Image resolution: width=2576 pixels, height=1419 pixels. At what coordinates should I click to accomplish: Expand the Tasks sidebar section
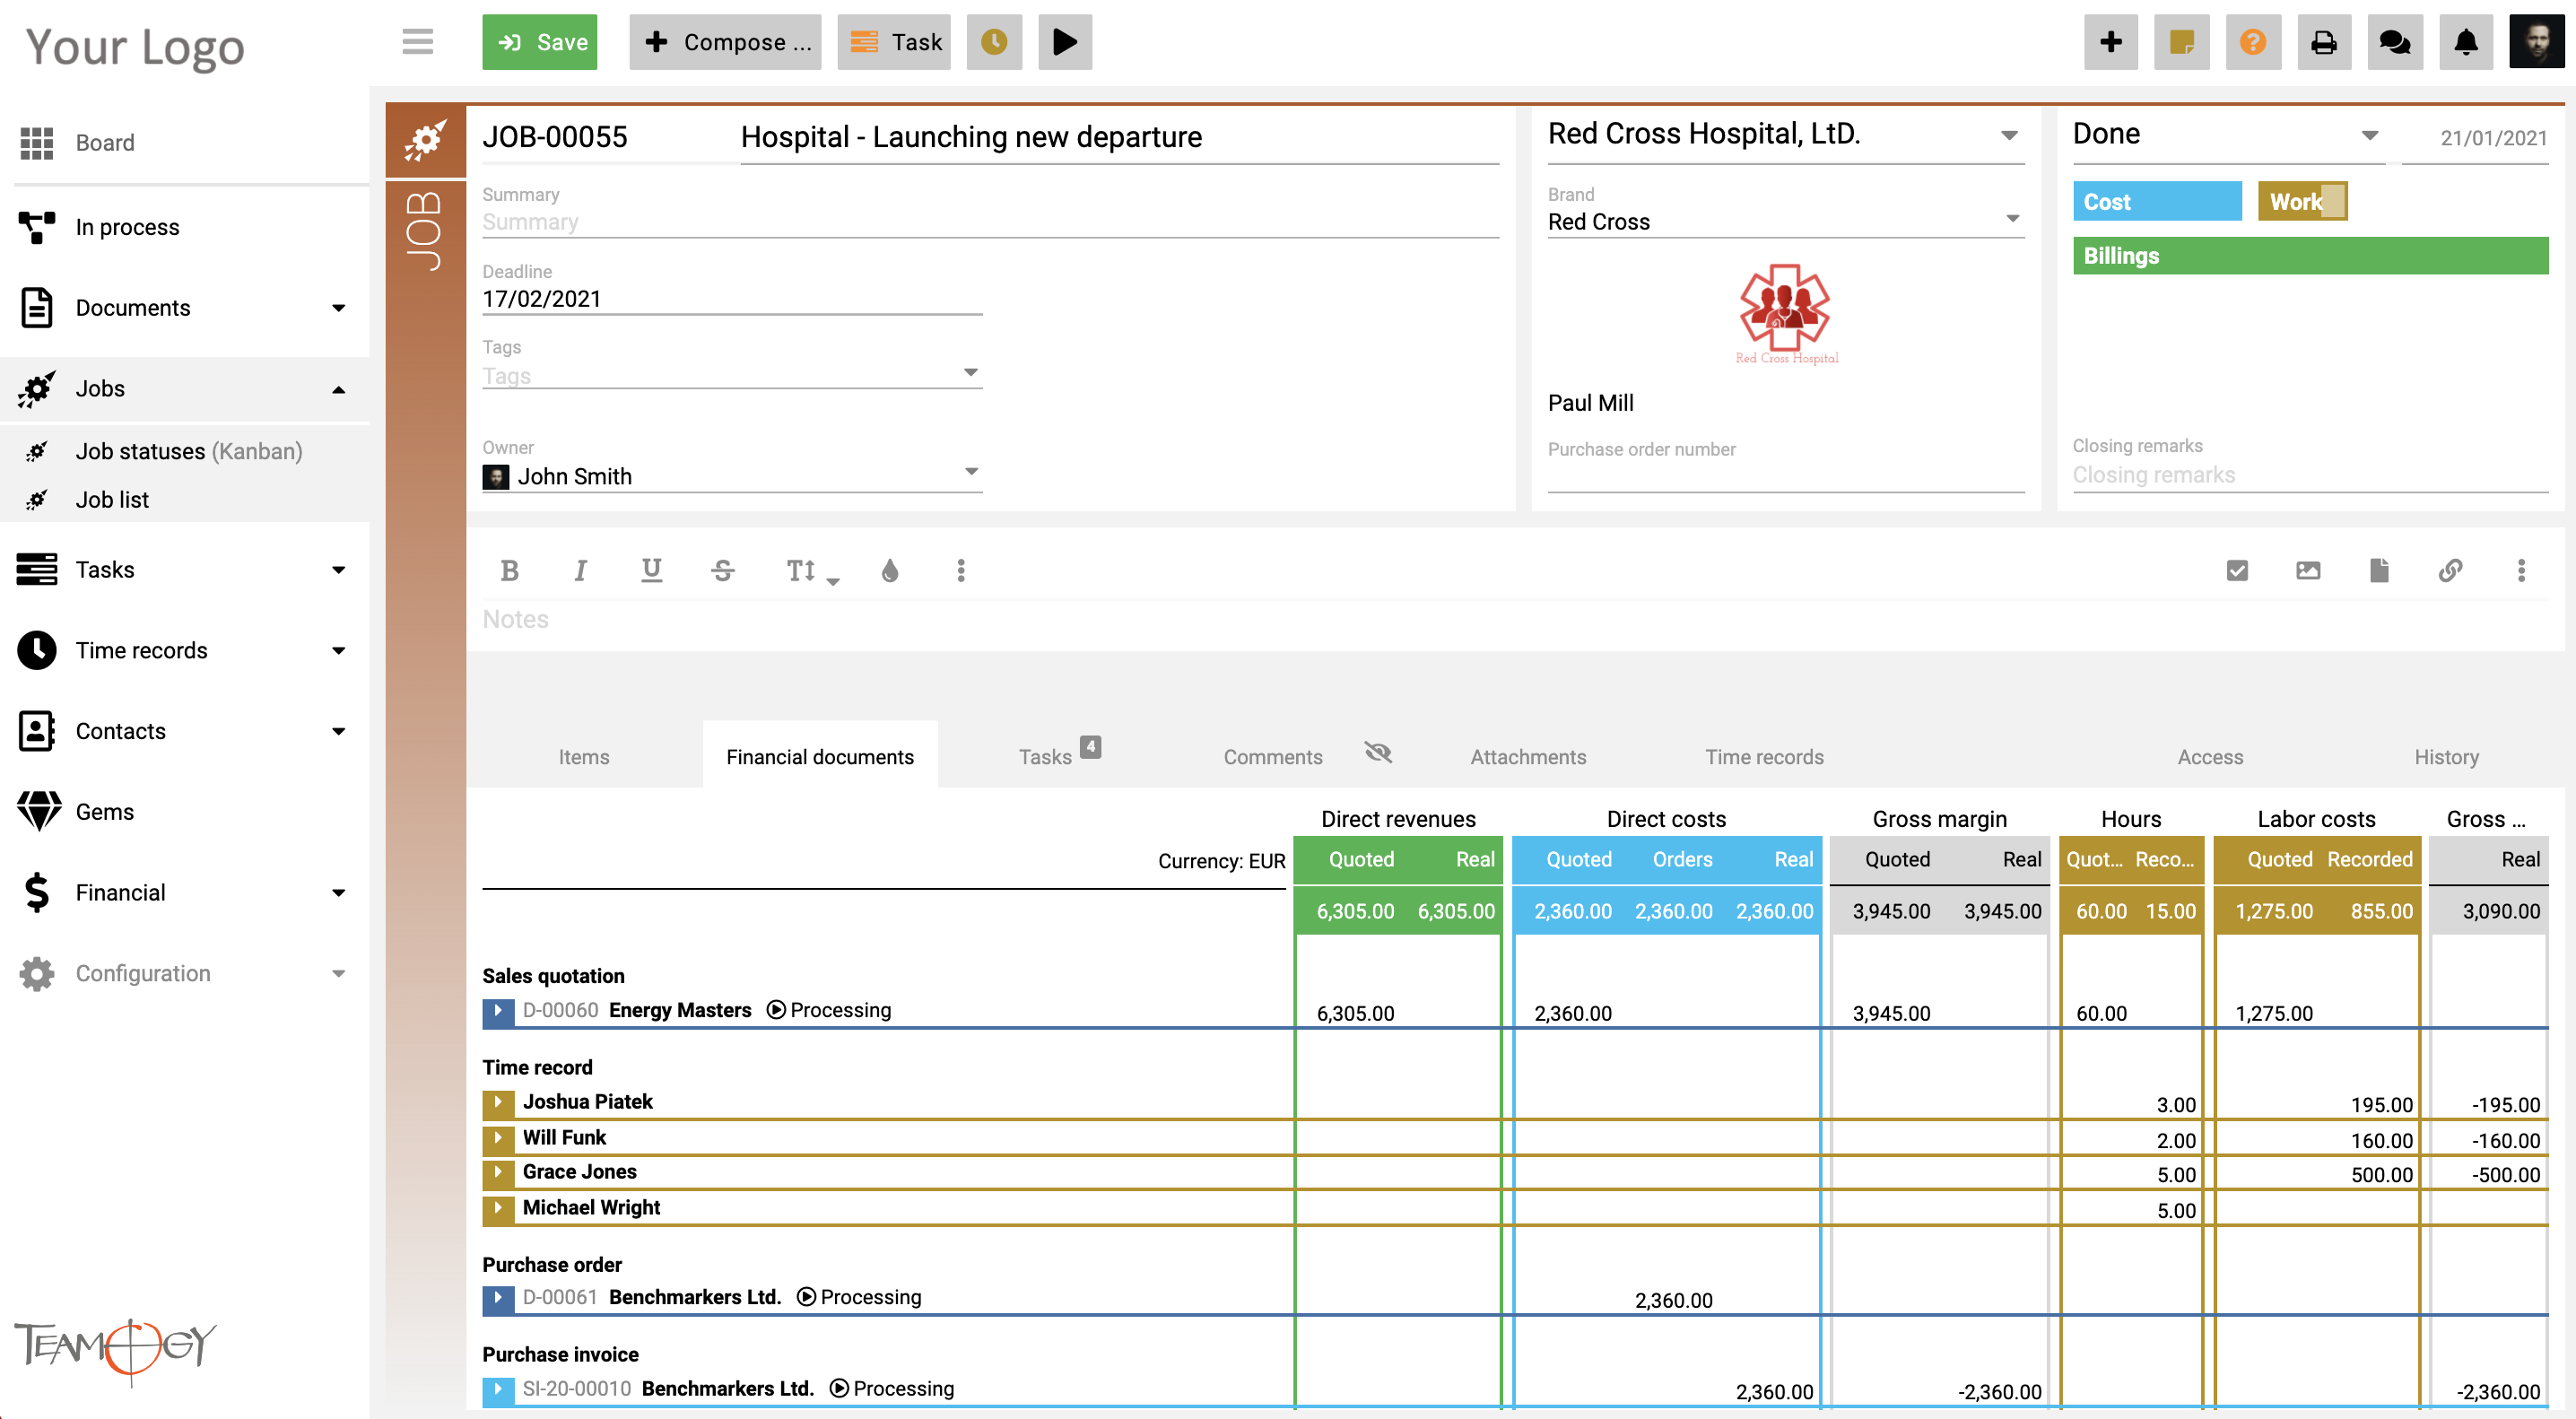[185, 569]
